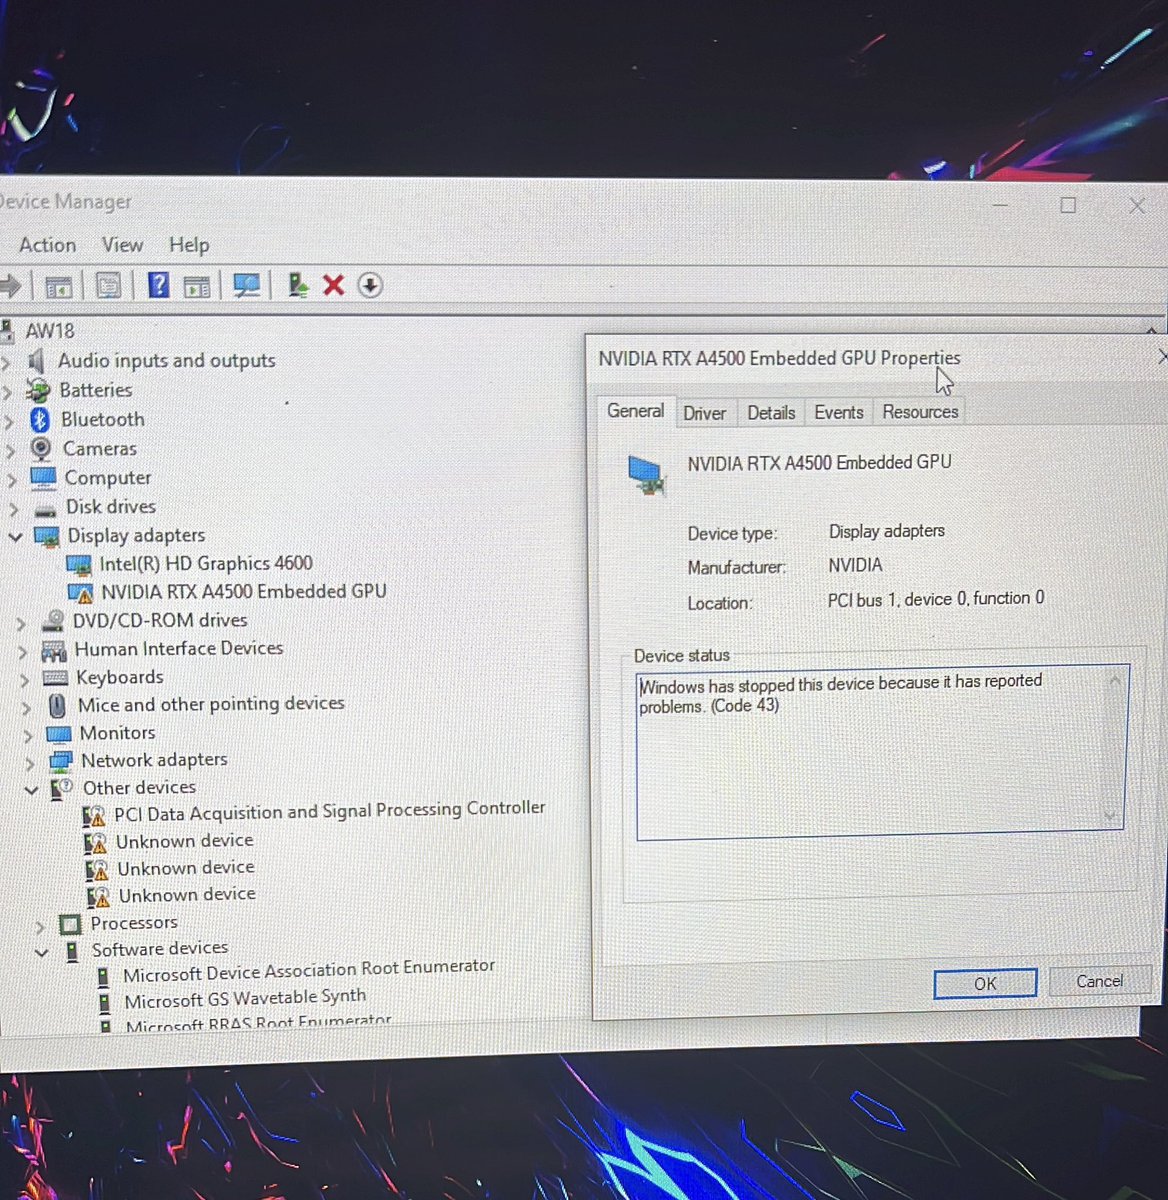This screenshot has height=1200, width=1168.
Task: Open the Help menu
Action: tap(189, 245)
